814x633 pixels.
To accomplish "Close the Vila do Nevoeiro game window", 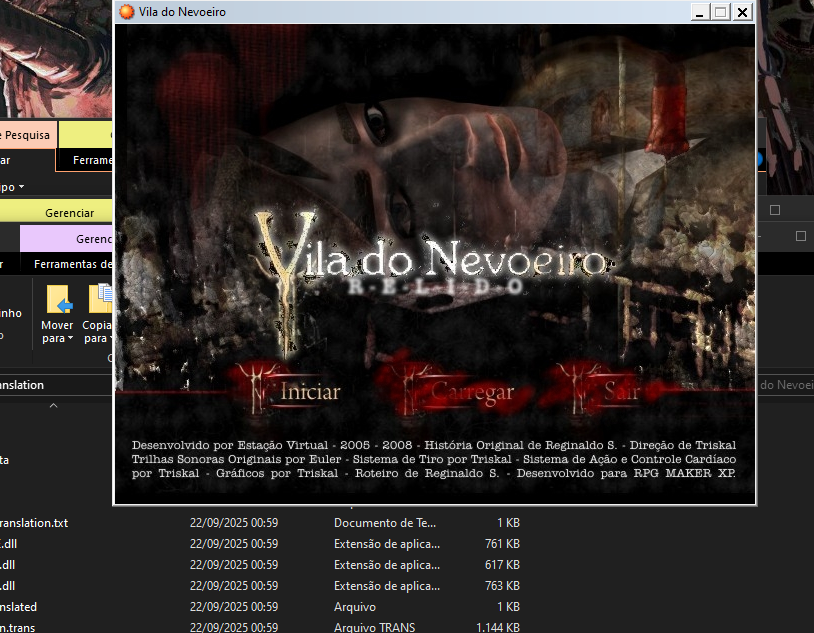I will (x=742, y=12).
